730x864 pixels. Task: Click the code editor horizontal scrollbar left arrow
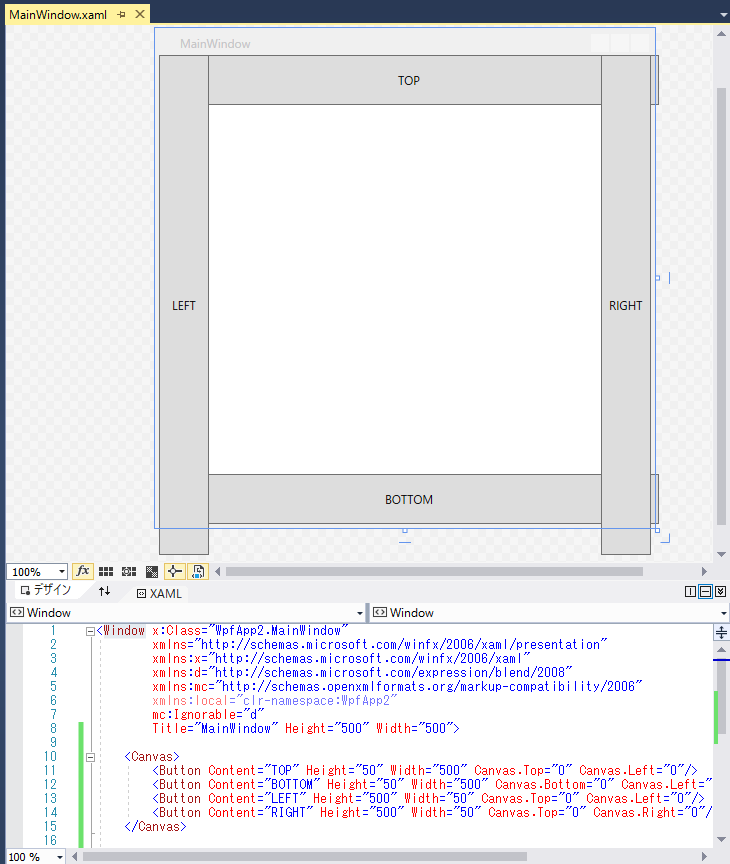pyautogui.click(x=75, y=857)
